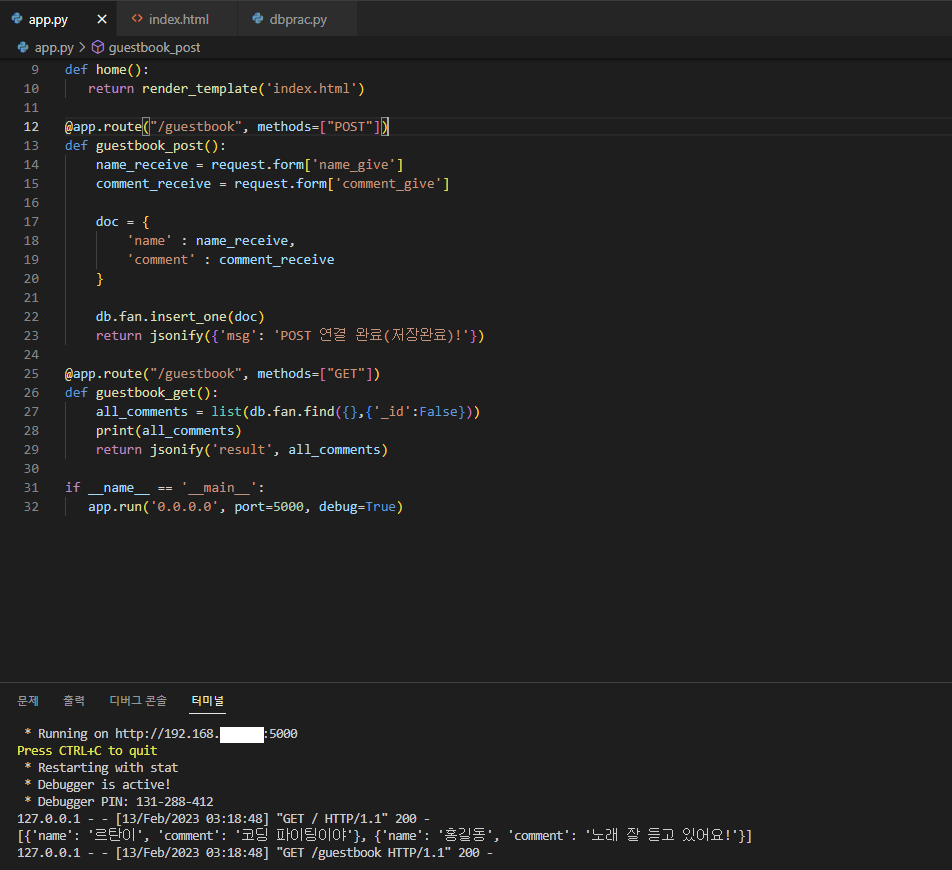Close the app.py tab

pyautogui.click(x=102, y=19)
